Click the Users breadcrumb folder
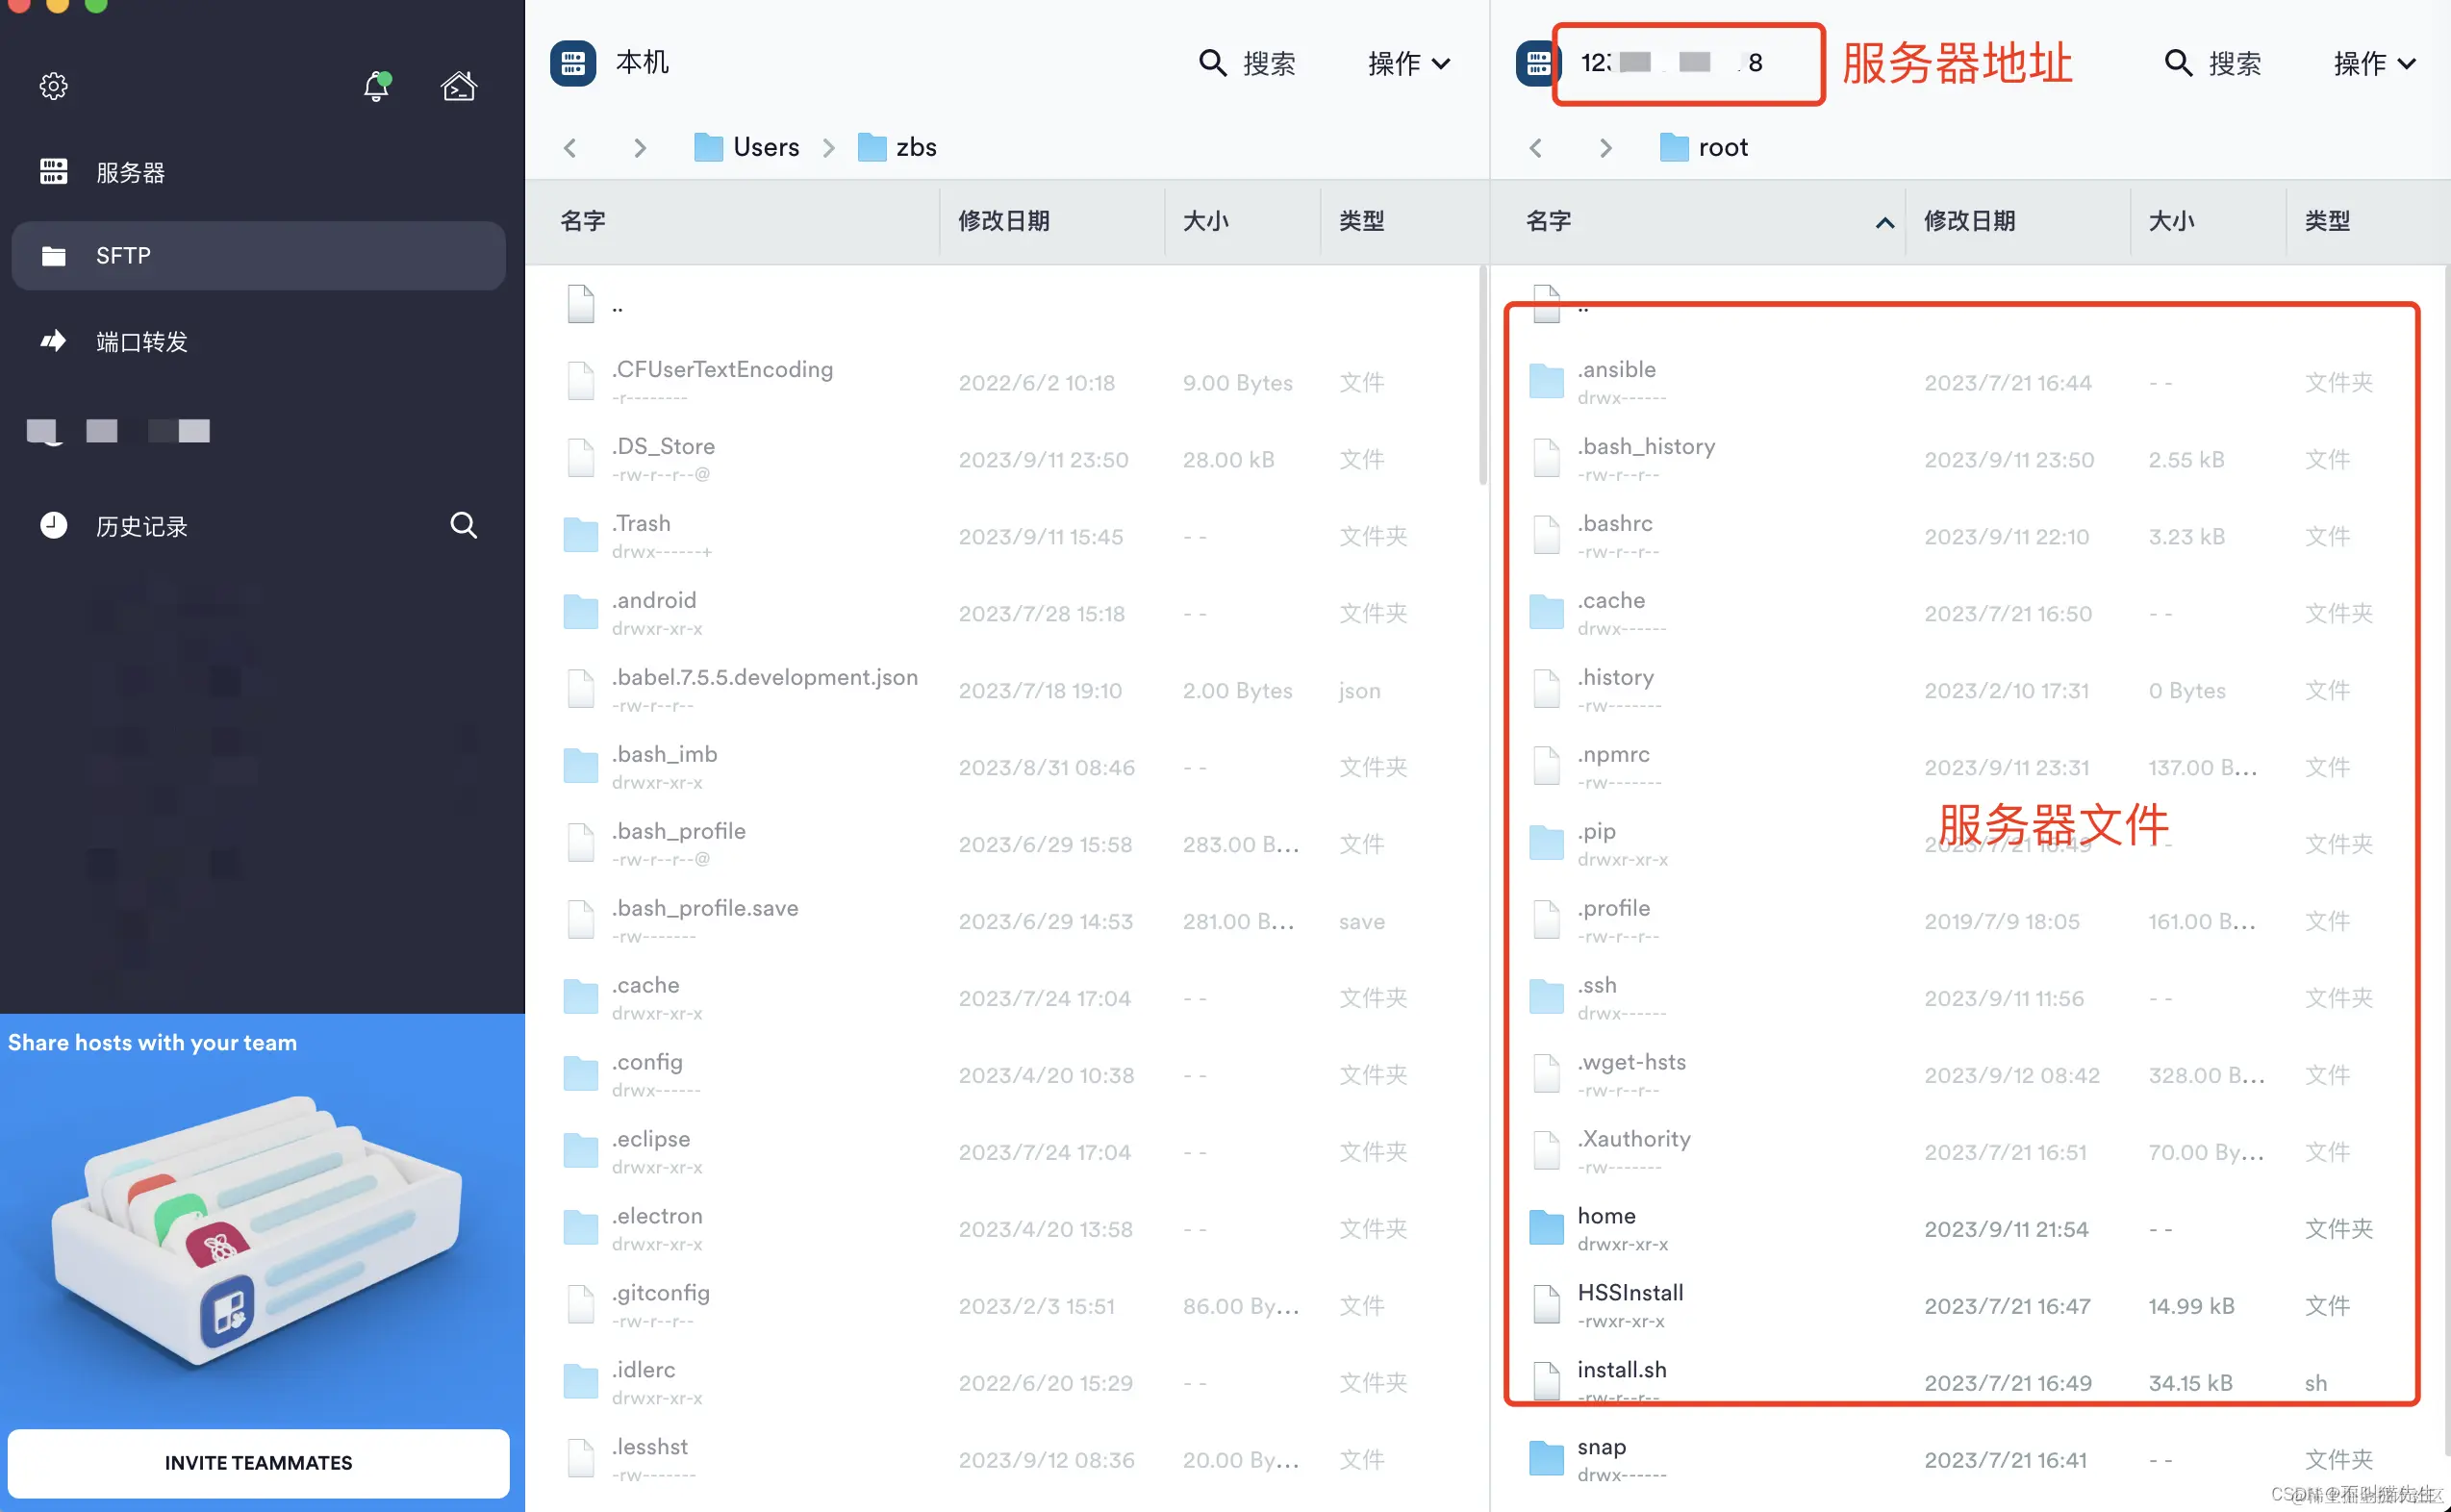This screenshot has width=2451, height=1512. point(765,148)
